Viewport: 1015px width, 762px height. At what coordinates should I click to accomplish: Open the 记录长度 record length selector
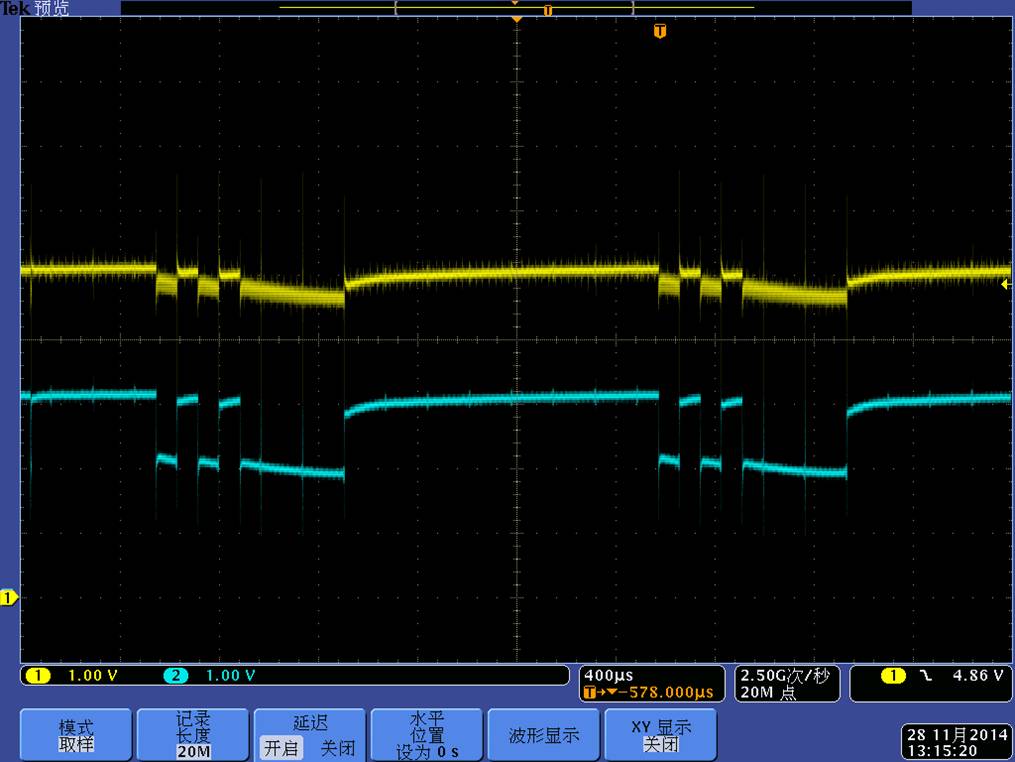tap(193, 735)
